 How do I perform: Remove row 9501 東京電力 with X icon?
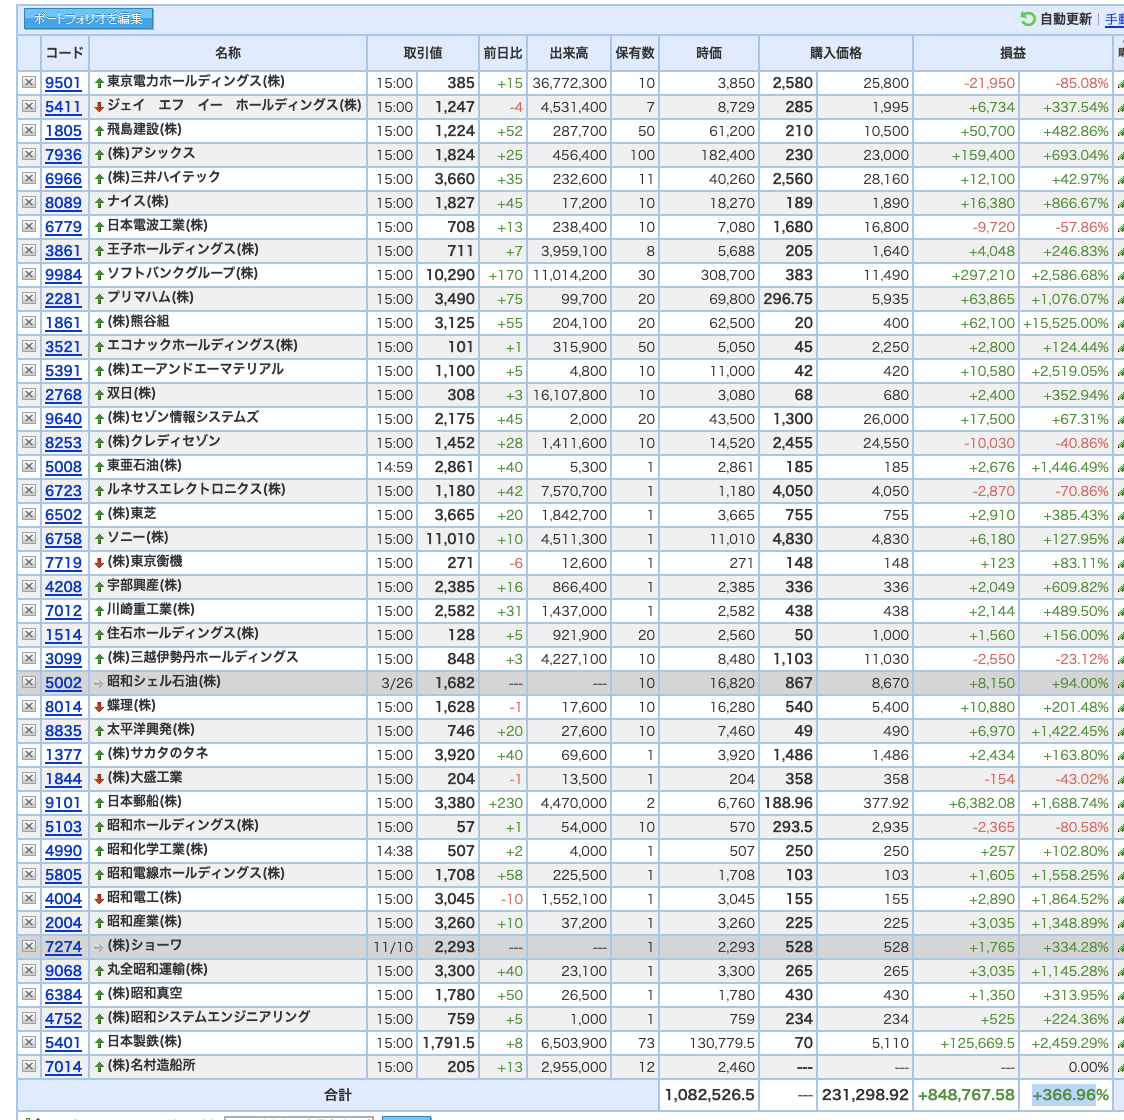coord(29,82)
